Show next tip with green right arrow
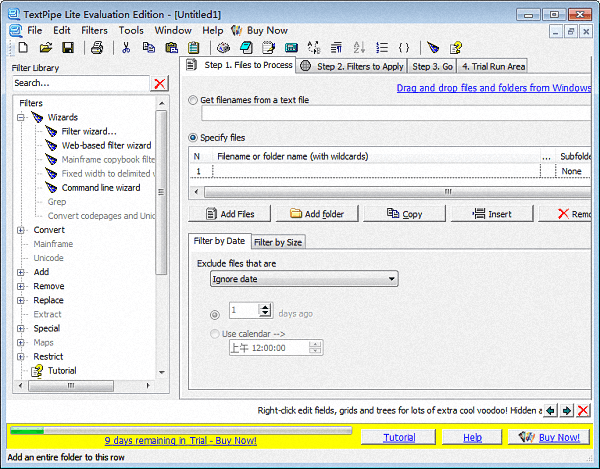The height and width of the screenshot is (469, 600). (566, 410)
